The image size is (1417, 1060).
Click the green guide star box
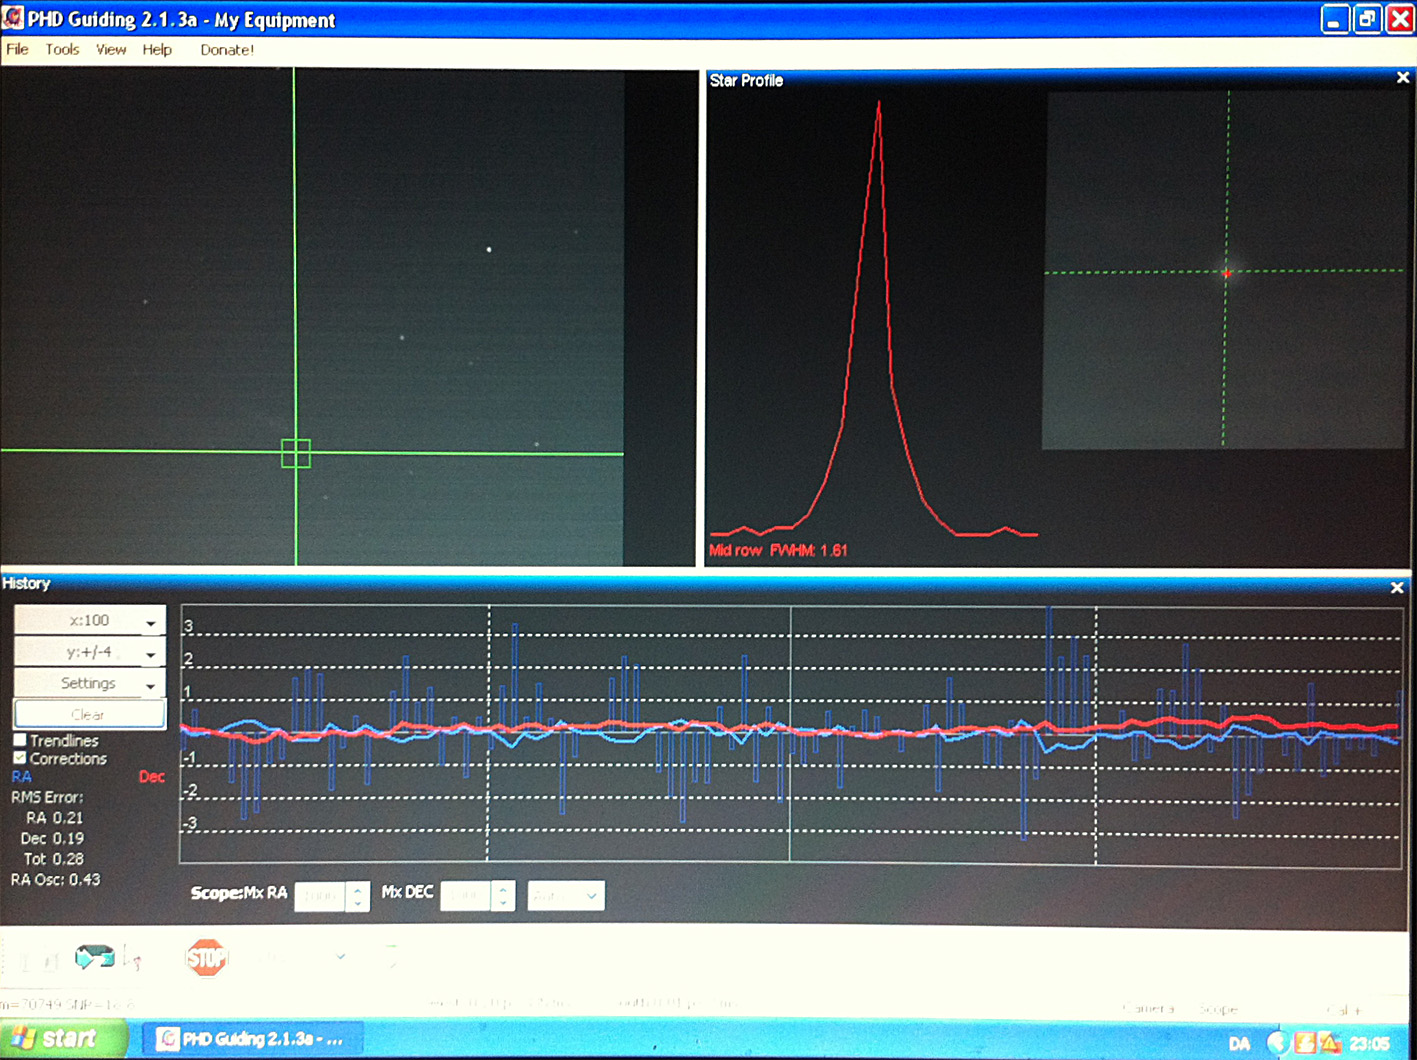tap(296, 453)
